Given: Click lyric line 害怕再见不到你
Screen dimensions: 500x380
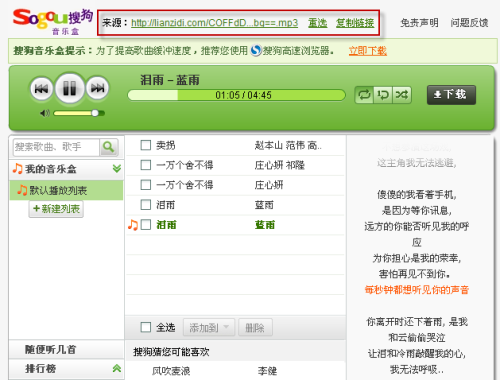Looking at the screenshot, I should click(x=415, y=274).
